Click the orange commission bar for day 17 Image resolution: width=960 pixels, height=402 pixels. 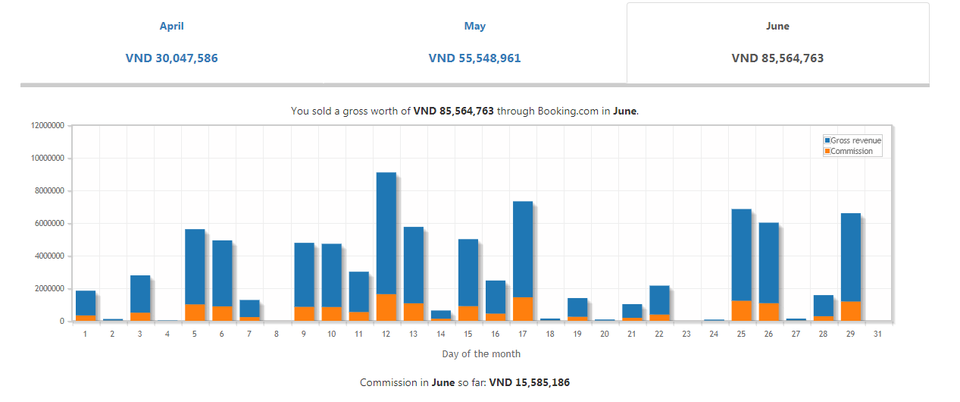point(522,309)
